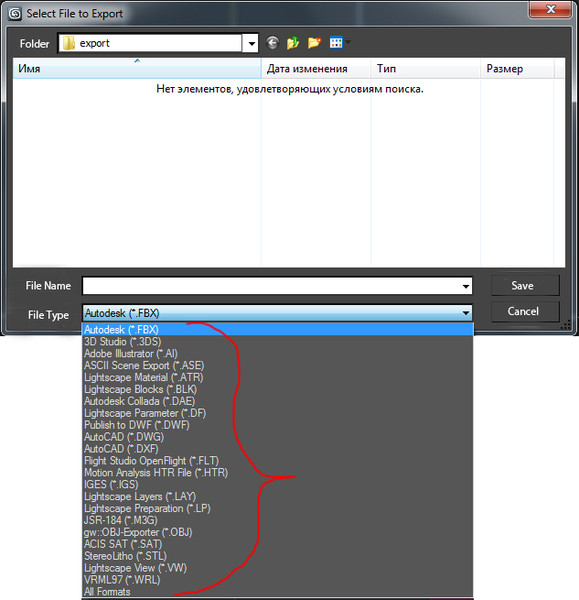Collapse the File Type dropdown arrow
This screenshot has width=579, height=600.
[x=465, y=313]
